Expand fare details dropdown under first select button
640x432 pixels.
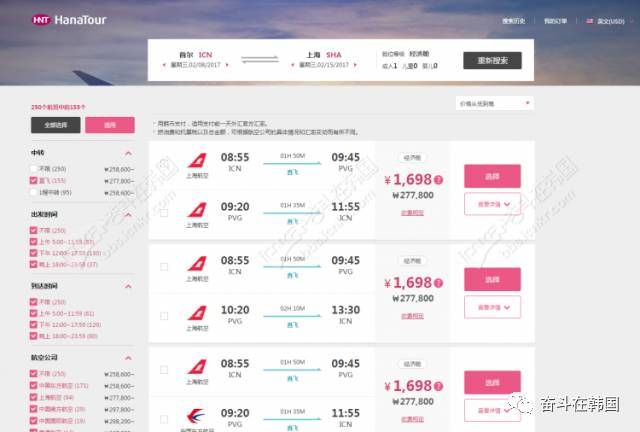(492, 204)
